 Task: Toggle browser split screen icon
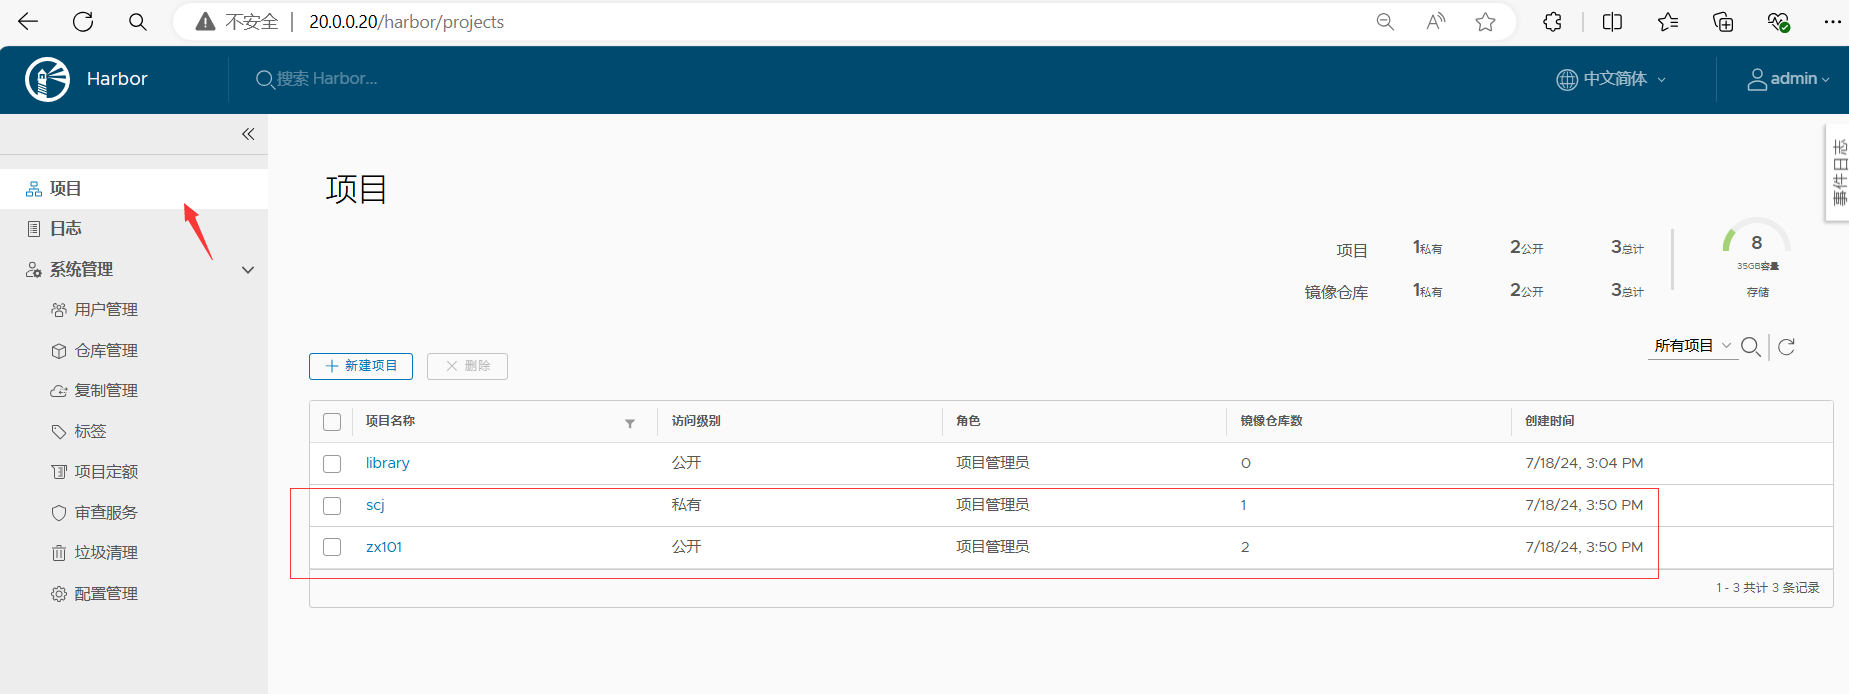(x=1612, y=21)
